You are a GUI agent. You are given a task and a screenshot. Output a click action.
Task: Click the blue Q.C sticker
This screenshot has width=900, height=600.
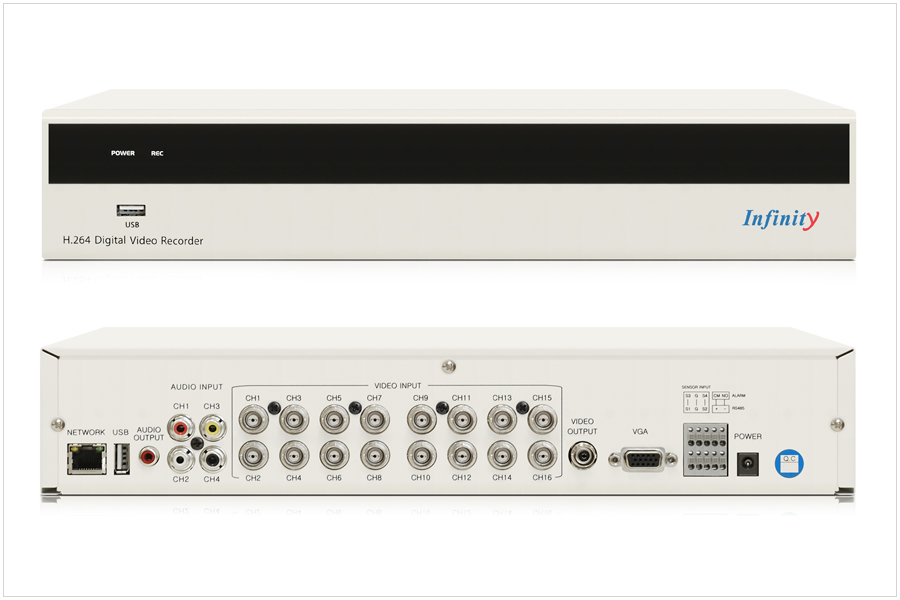coord(789,462)
